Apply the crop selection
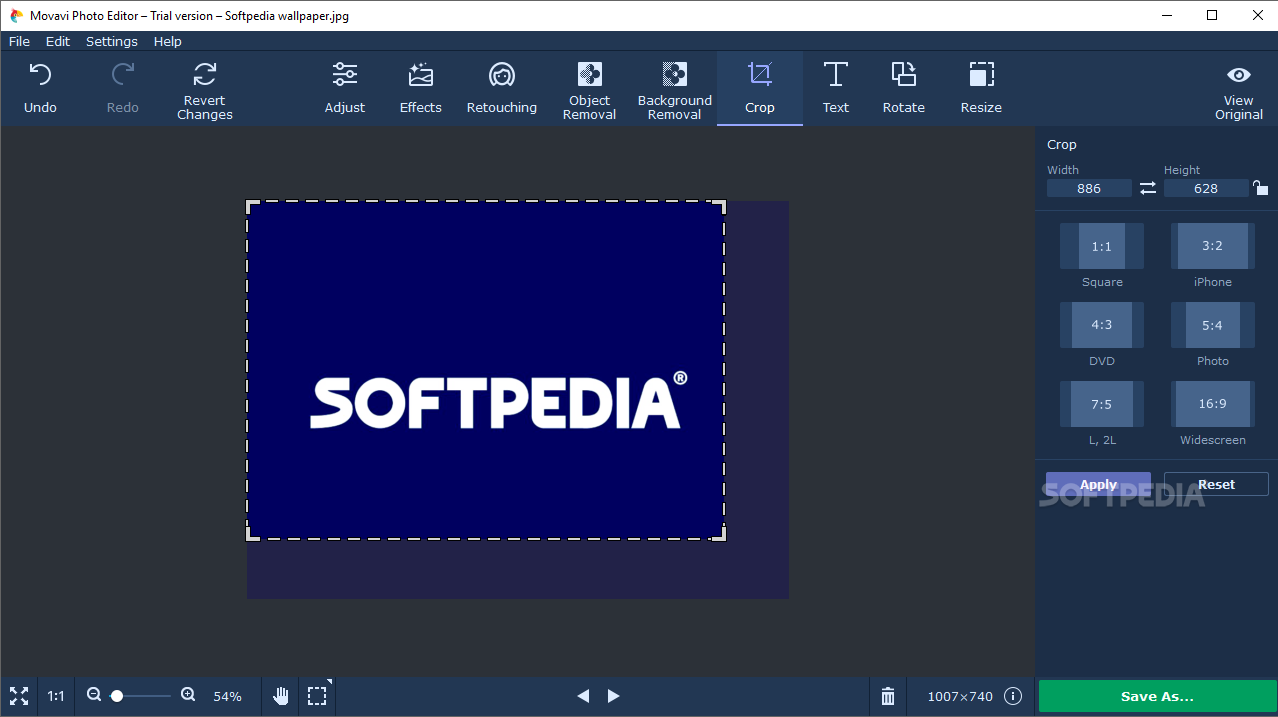This screenshot has height=717, width=1278. 1098,484
